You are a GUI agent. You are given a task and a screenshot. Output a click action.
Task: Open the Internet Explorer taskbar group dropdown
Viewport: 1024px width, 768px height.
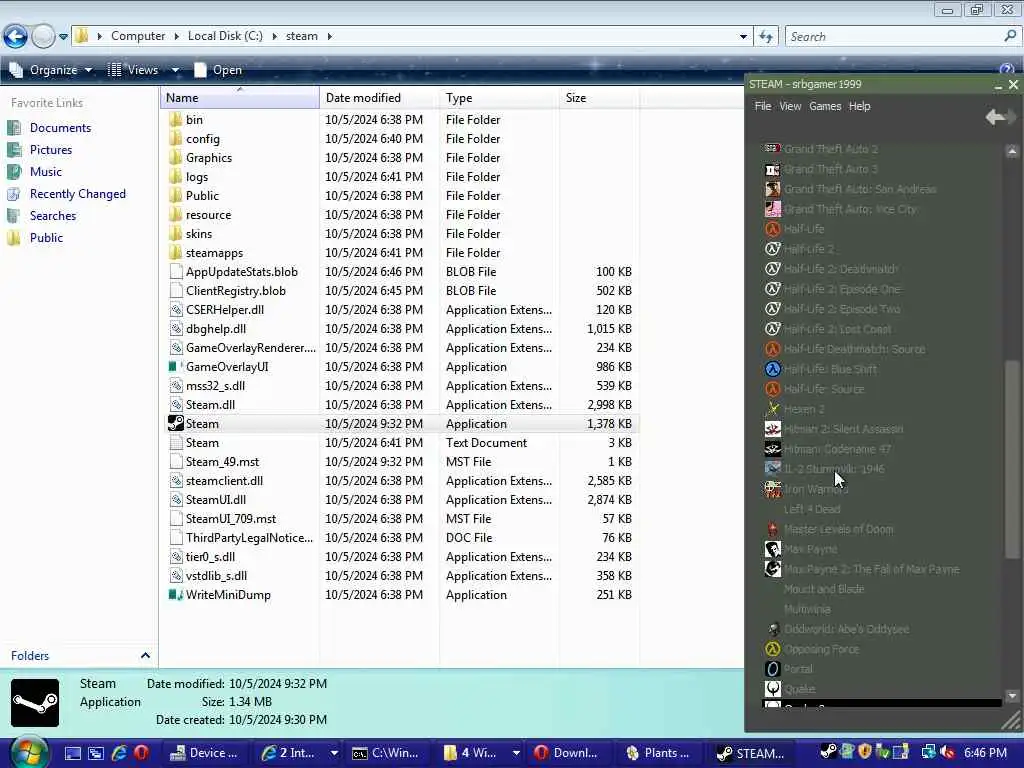334,753
